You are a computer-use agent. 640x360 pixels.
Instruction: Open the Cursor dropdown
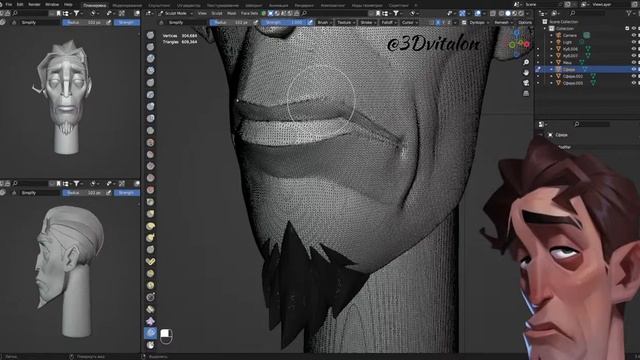click(409, 22)
